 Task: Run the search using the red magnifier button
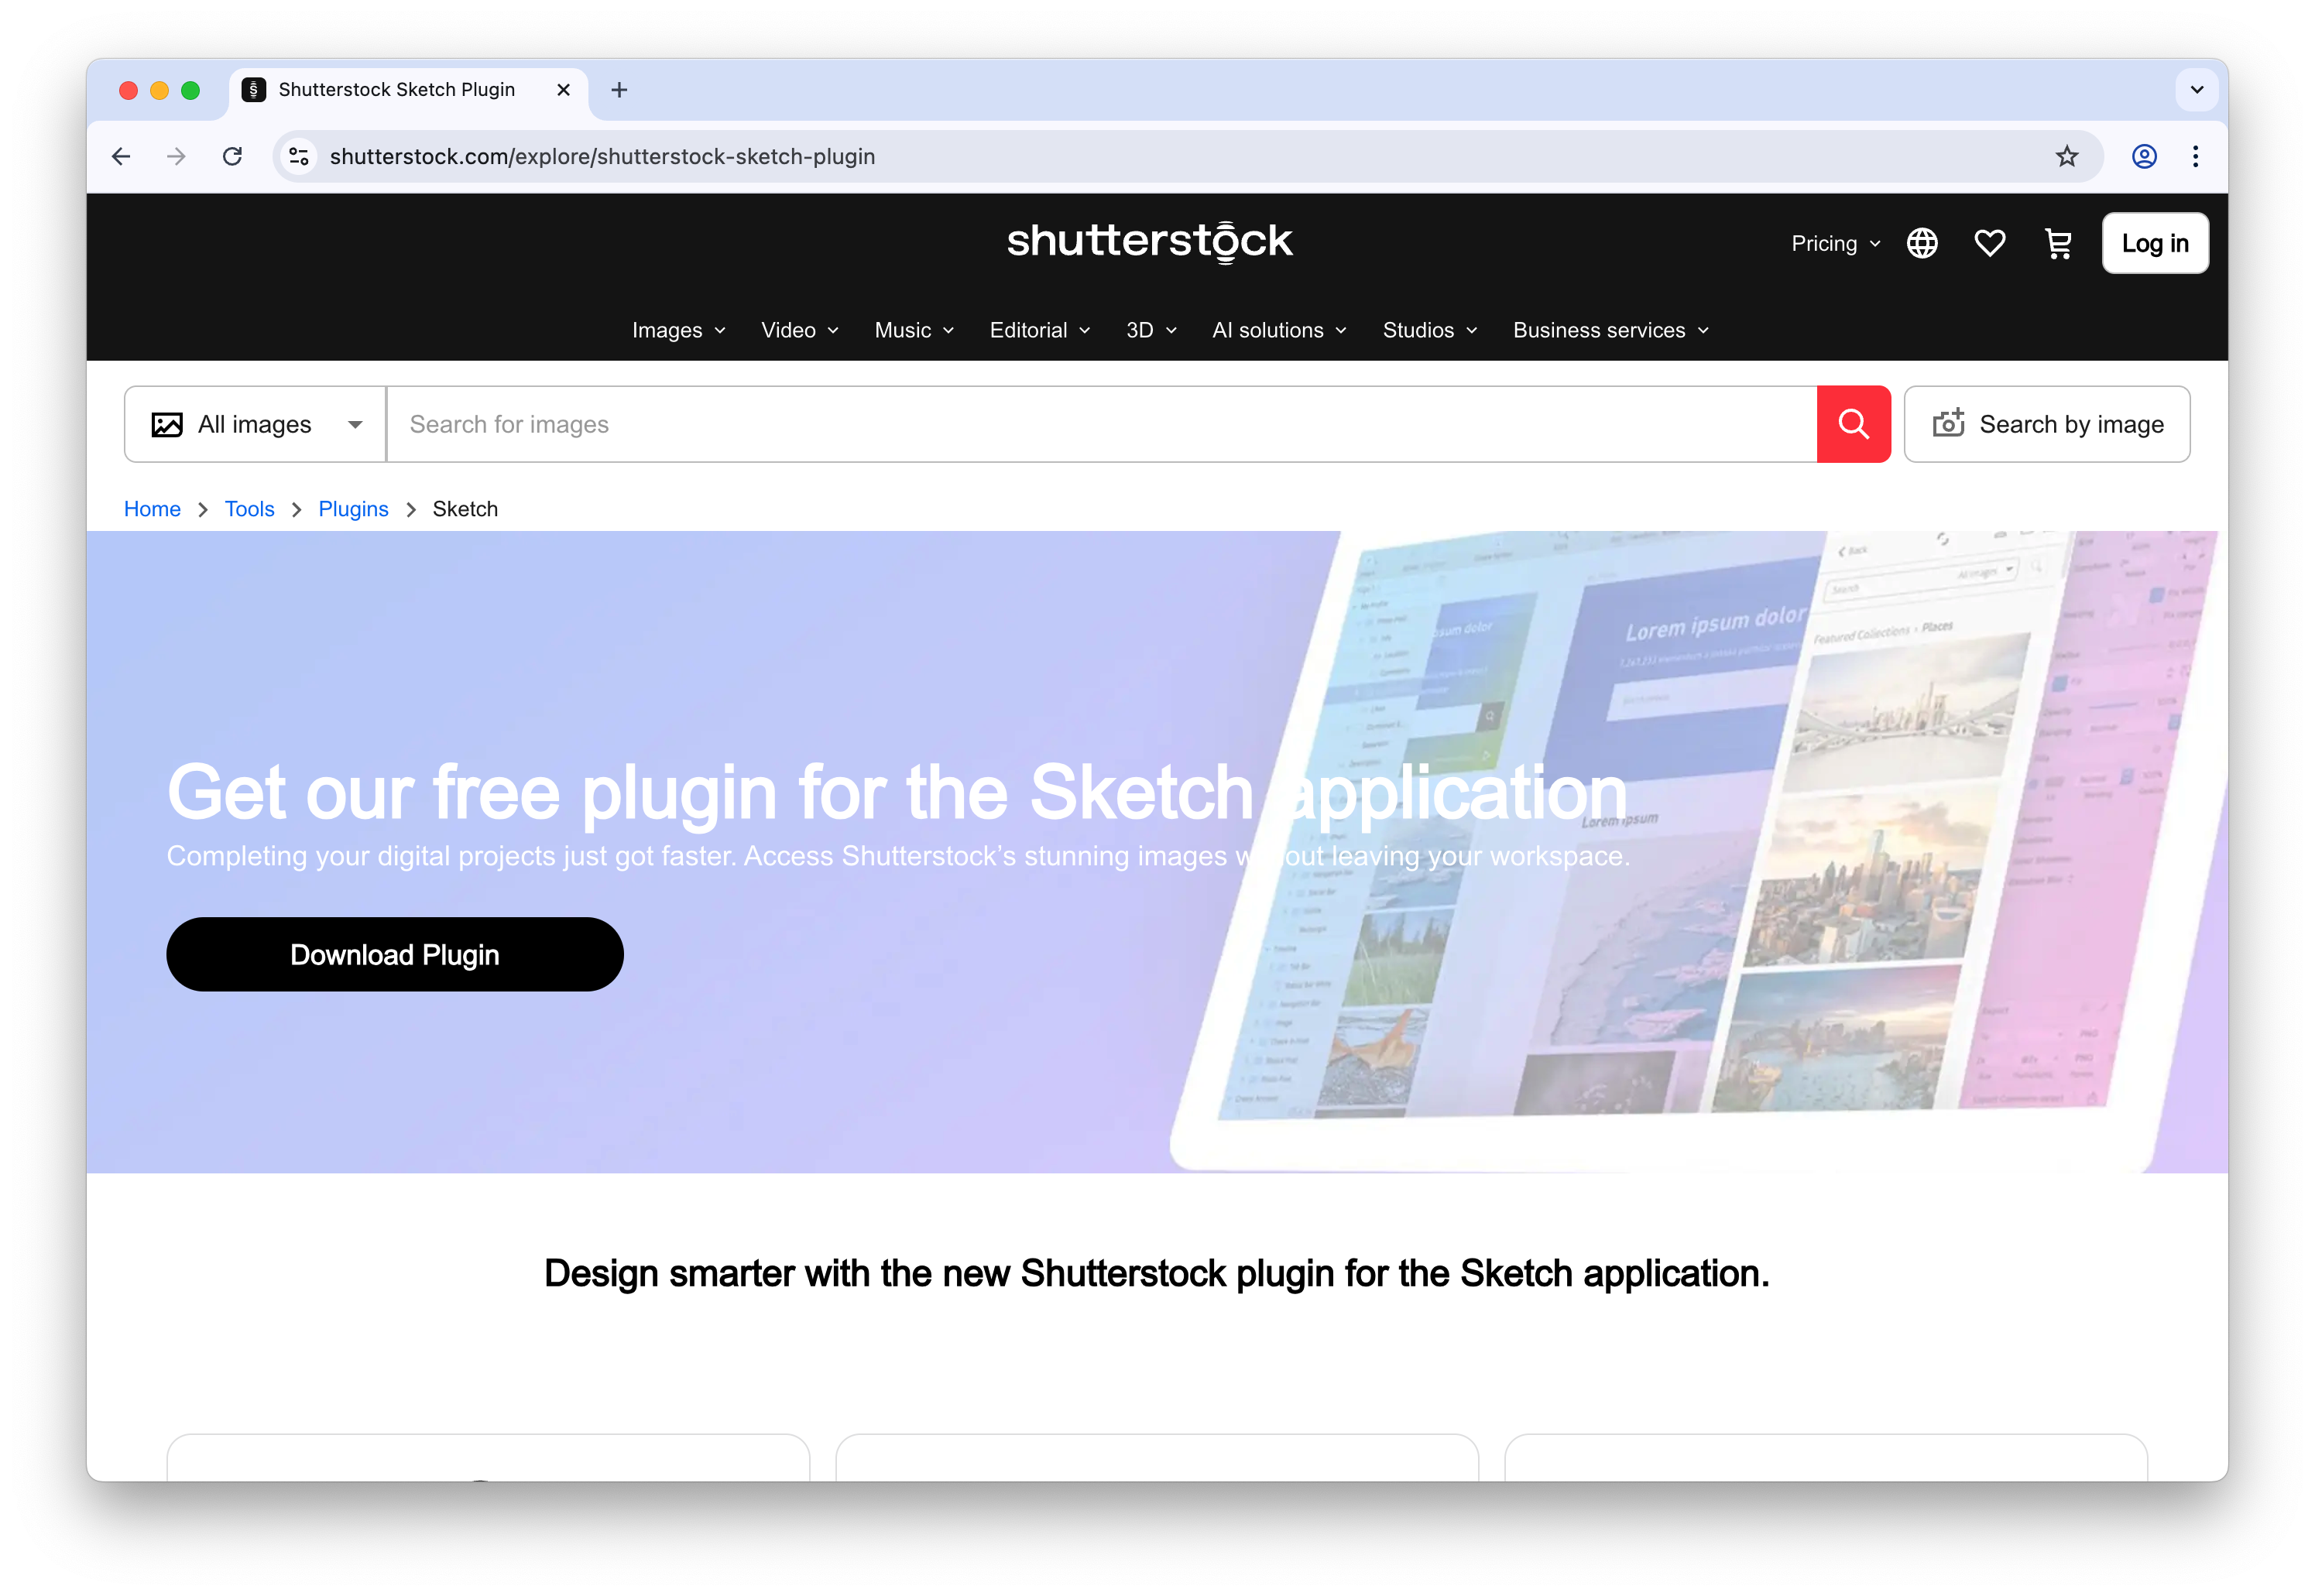(1853, 424)
